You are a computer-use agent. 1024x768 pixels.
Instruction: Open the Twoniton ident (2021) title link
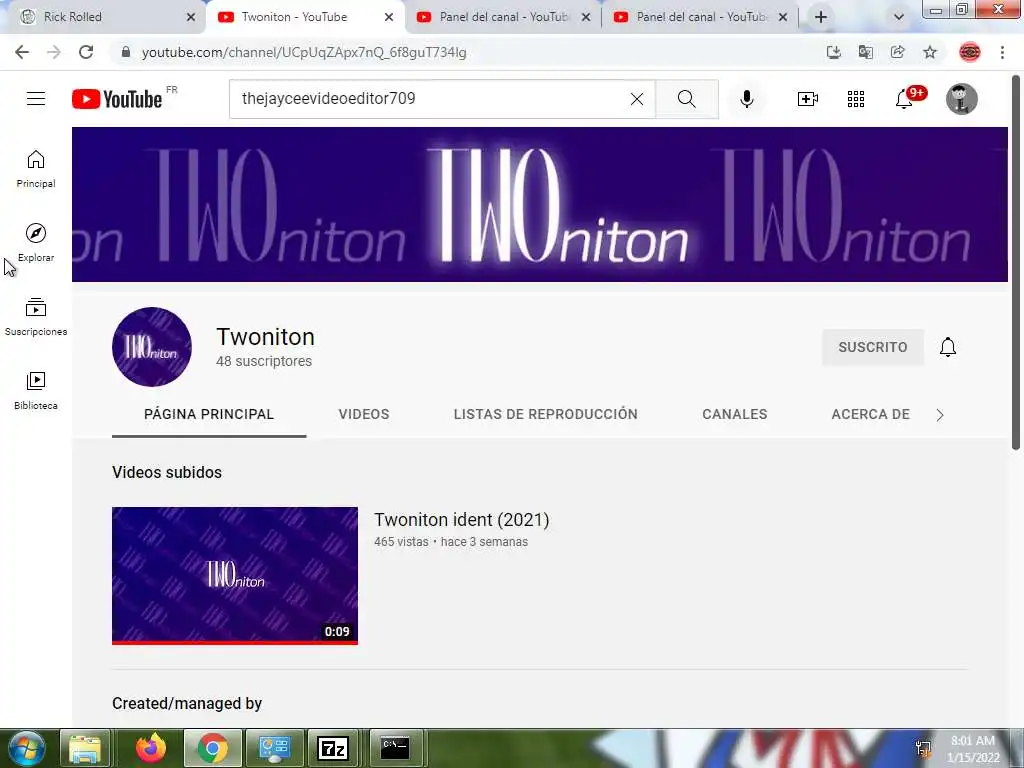[462, 520]
